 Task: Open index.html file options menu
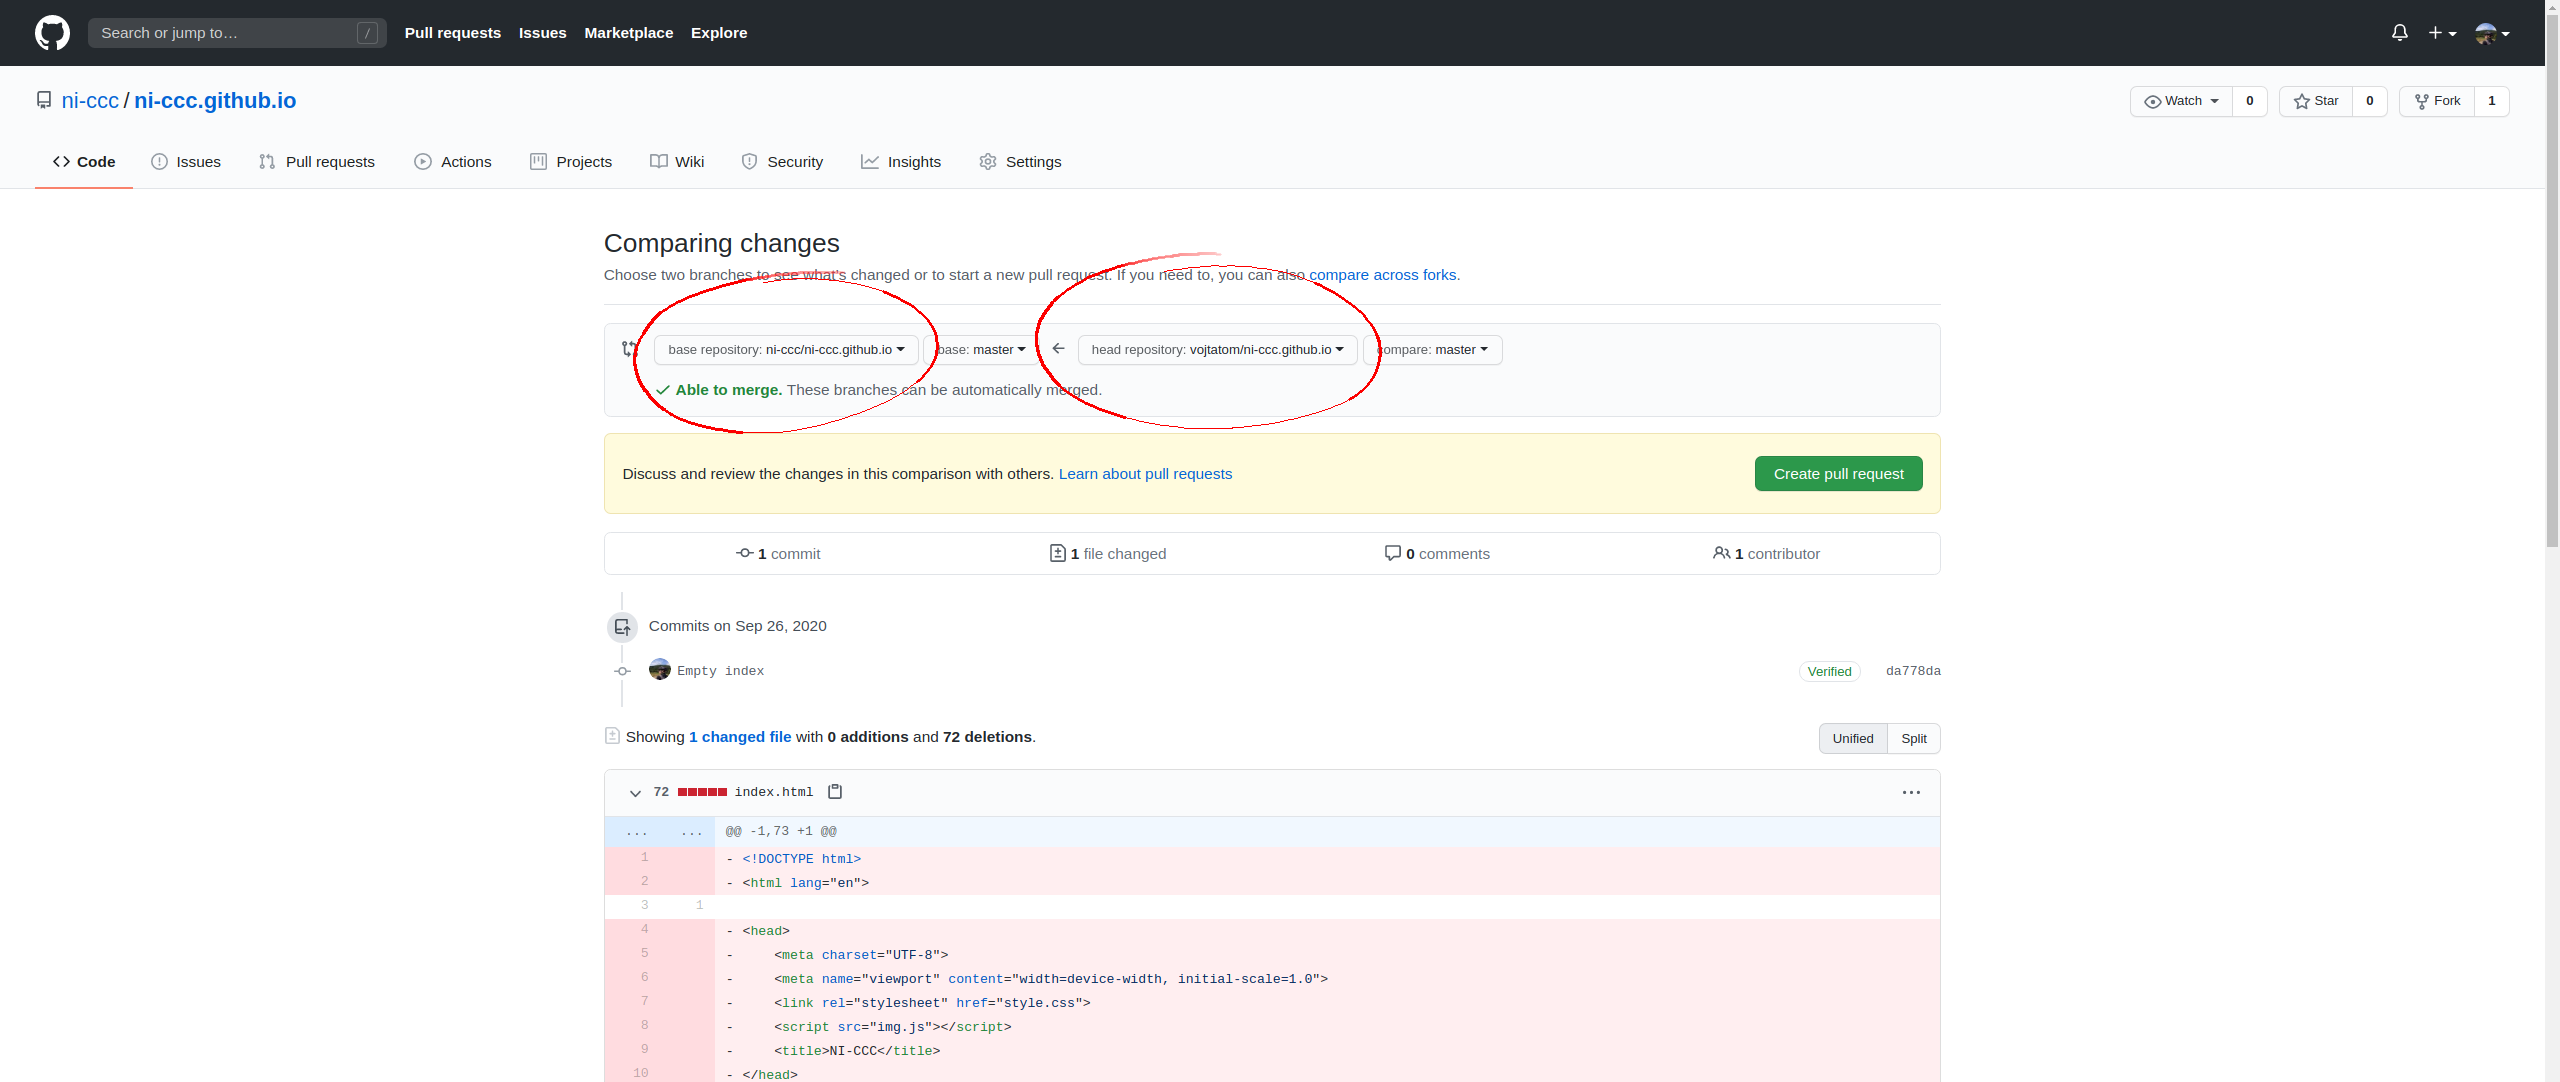[x=1911, y=793]
